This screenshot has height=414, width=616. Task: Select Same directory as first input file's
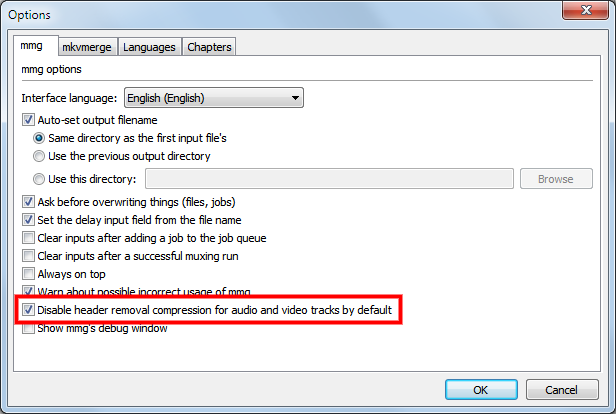pyautogui.click(x=40, y=138)
